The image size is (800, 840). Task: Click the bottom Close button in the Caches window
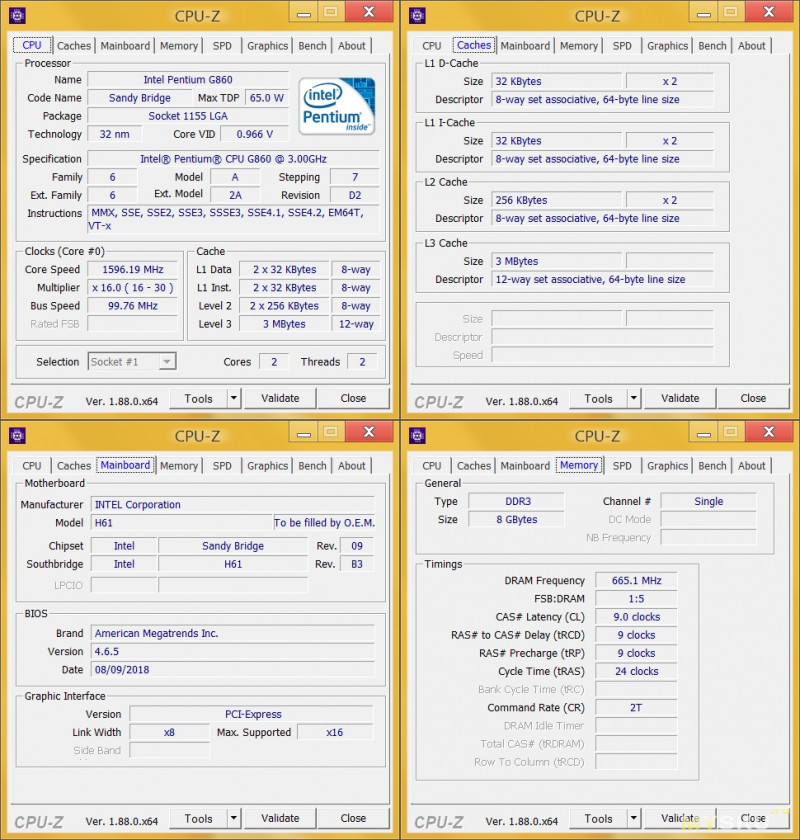(x=753, y=399)
